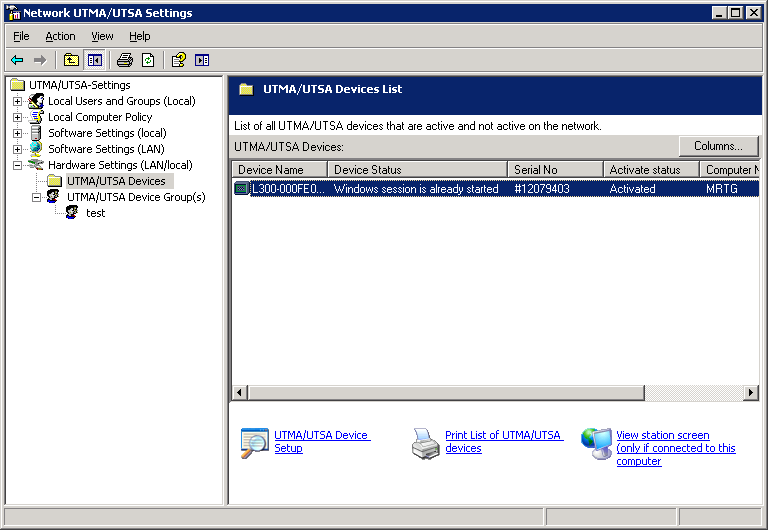The height and width of the screenshot is (530, 768).
Task: Close the Network UTMA/UTSA Settings window
Action: click(x=754, y=13)
